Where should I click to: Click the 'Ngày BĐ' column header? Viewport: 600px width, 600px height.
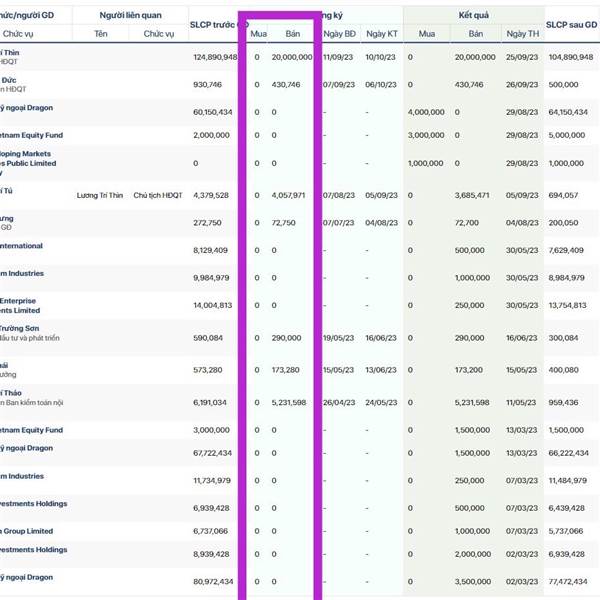click(340, 33)
